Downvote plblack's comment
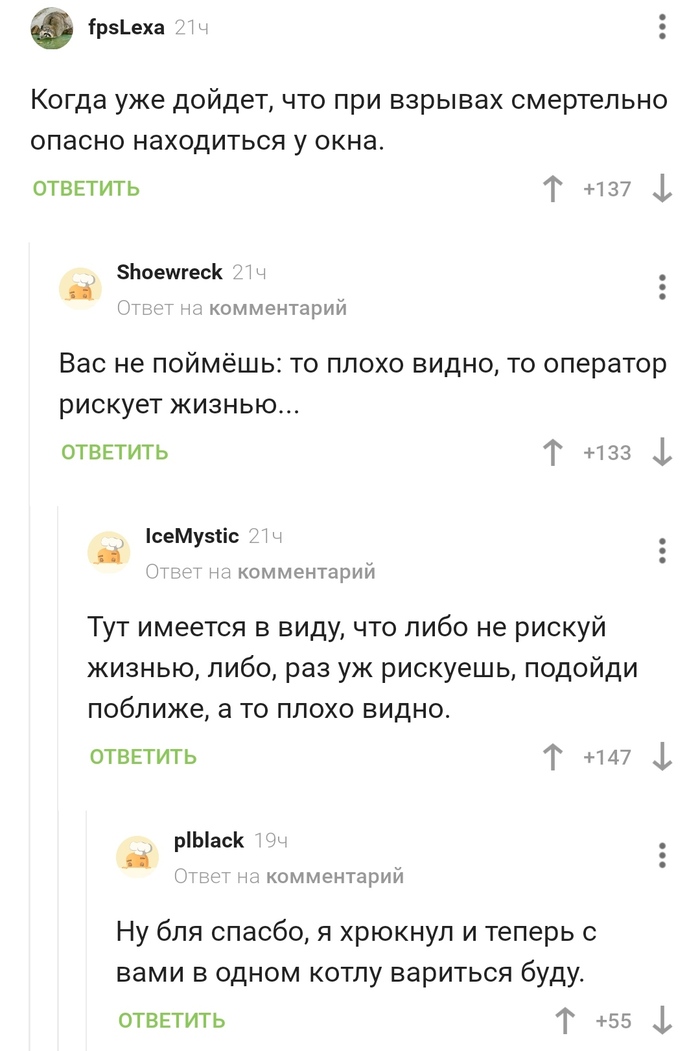Viewport: 700px width, 1051px height. tap(662, 1021)
